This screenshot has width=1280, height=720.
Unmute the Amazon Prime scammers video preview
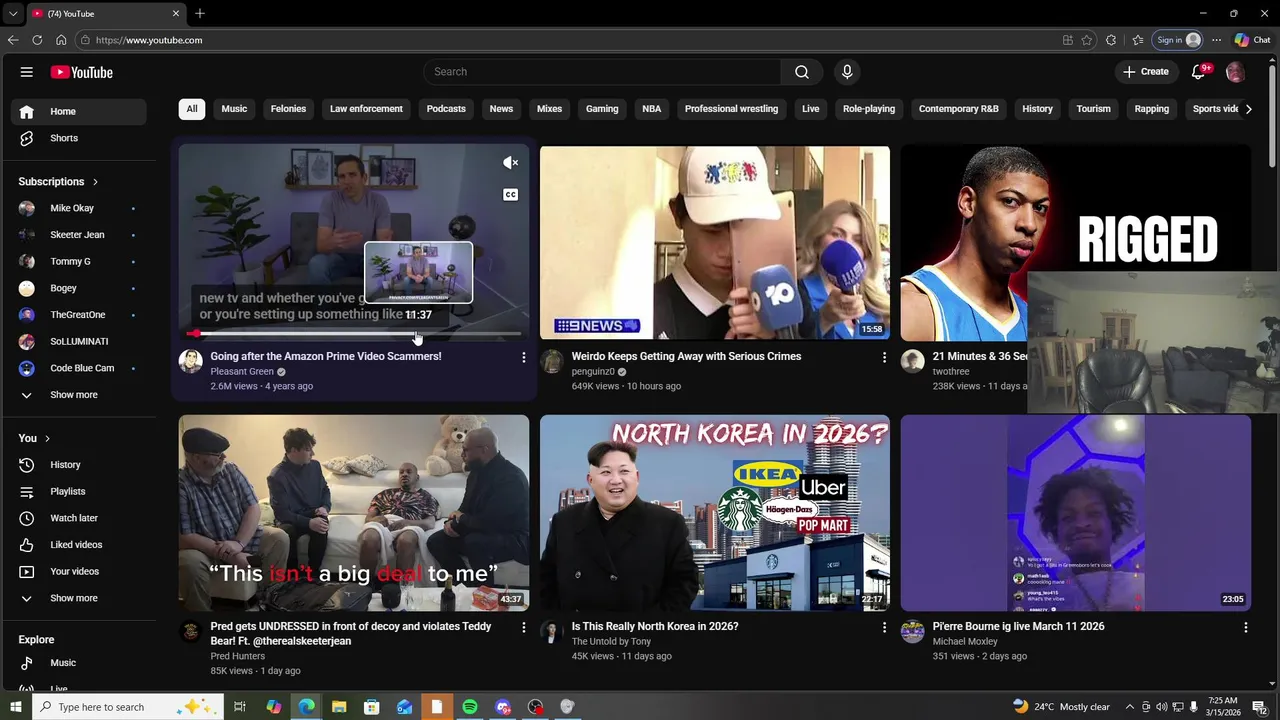click(x=510, y=163)
